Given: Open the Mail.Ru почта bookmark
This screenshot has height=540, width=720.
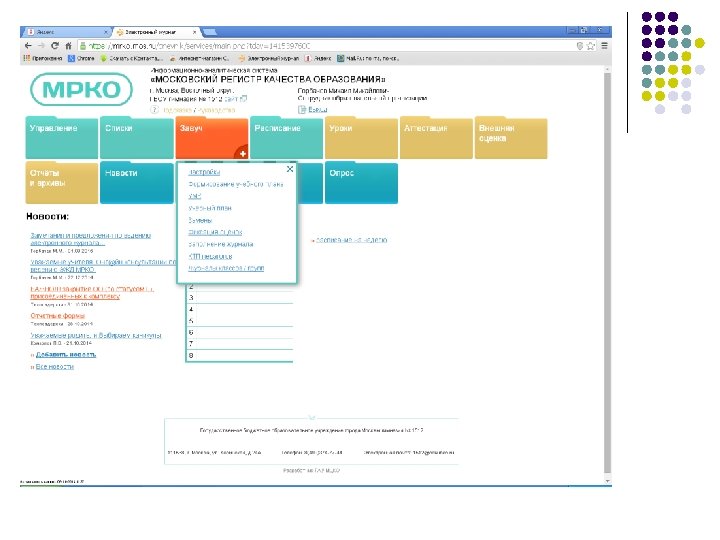Looking at the screenshot, I should [368, 58].
